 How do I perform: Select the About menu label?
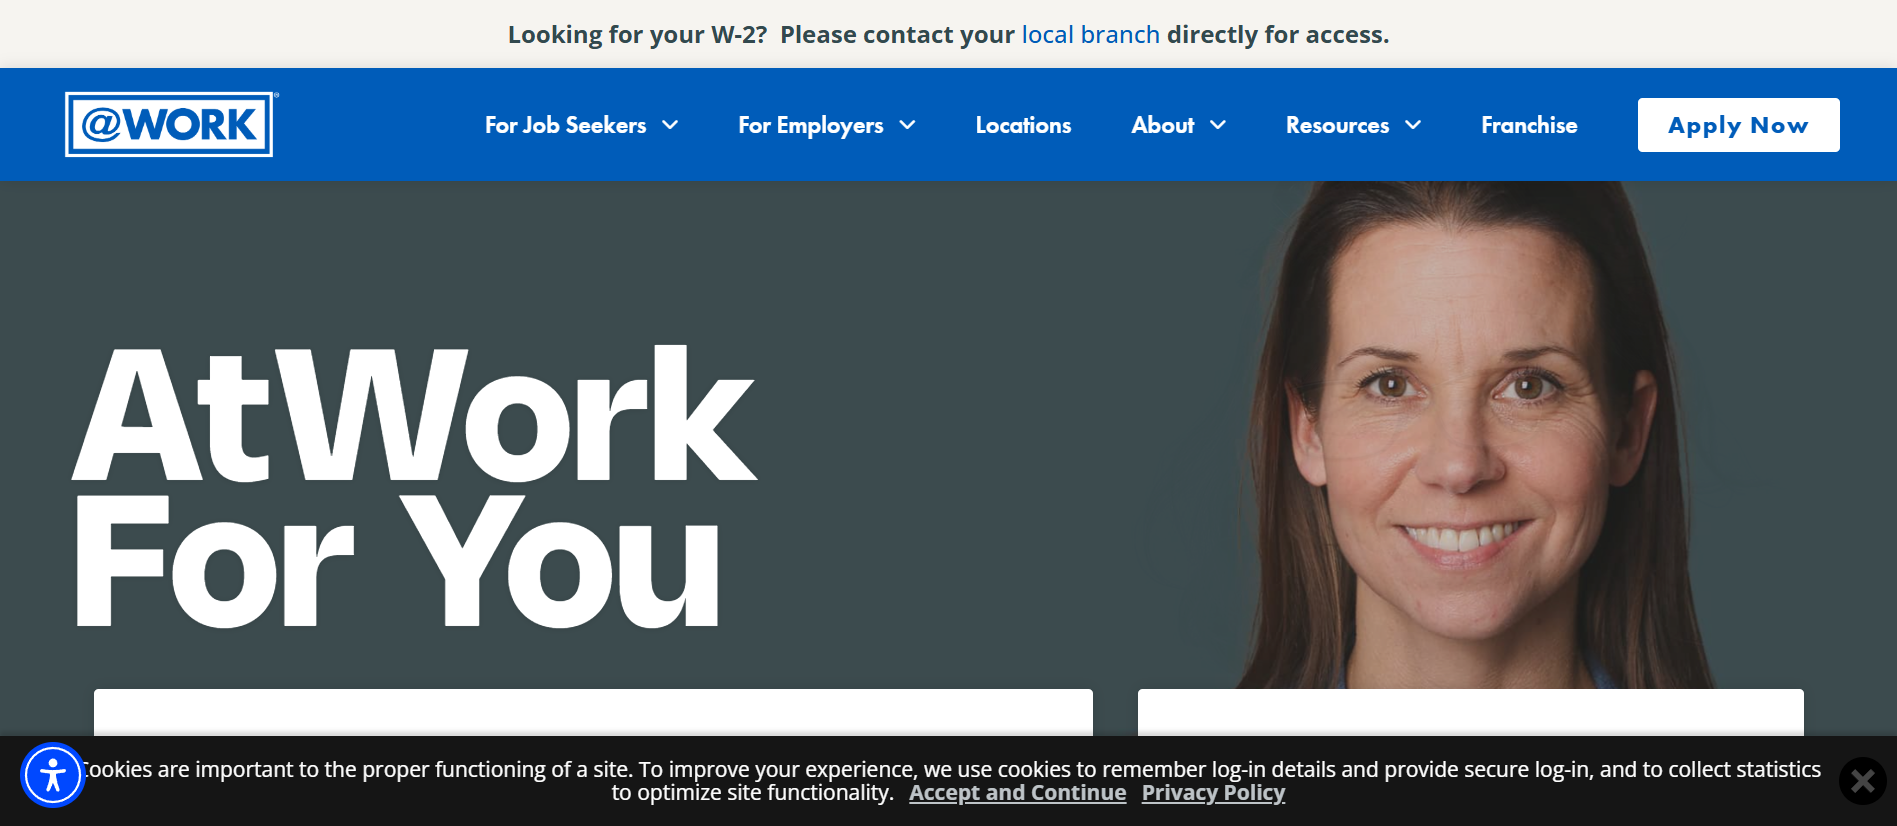[1162, 125]
